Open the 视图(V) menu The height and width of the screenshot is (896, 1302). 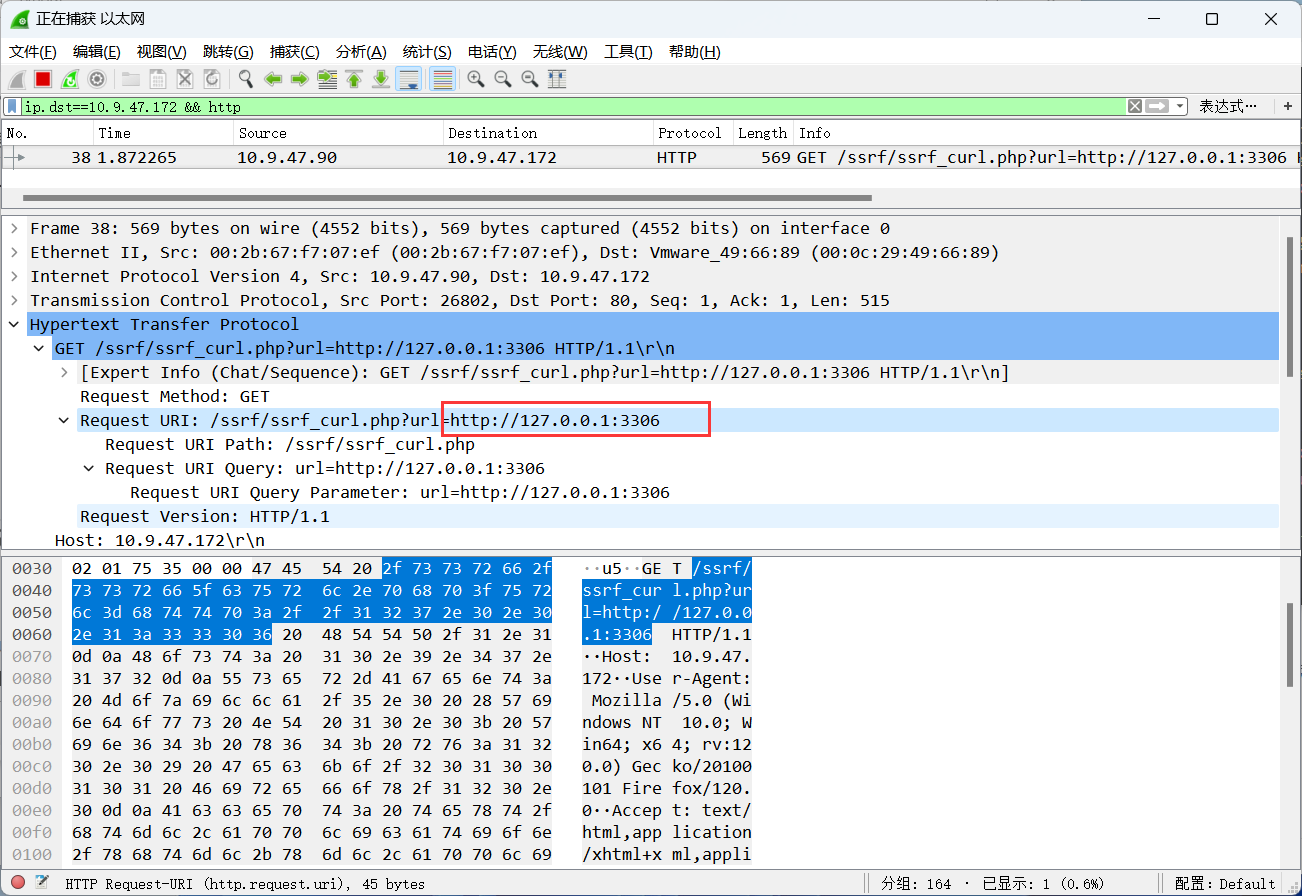(162, 52)
